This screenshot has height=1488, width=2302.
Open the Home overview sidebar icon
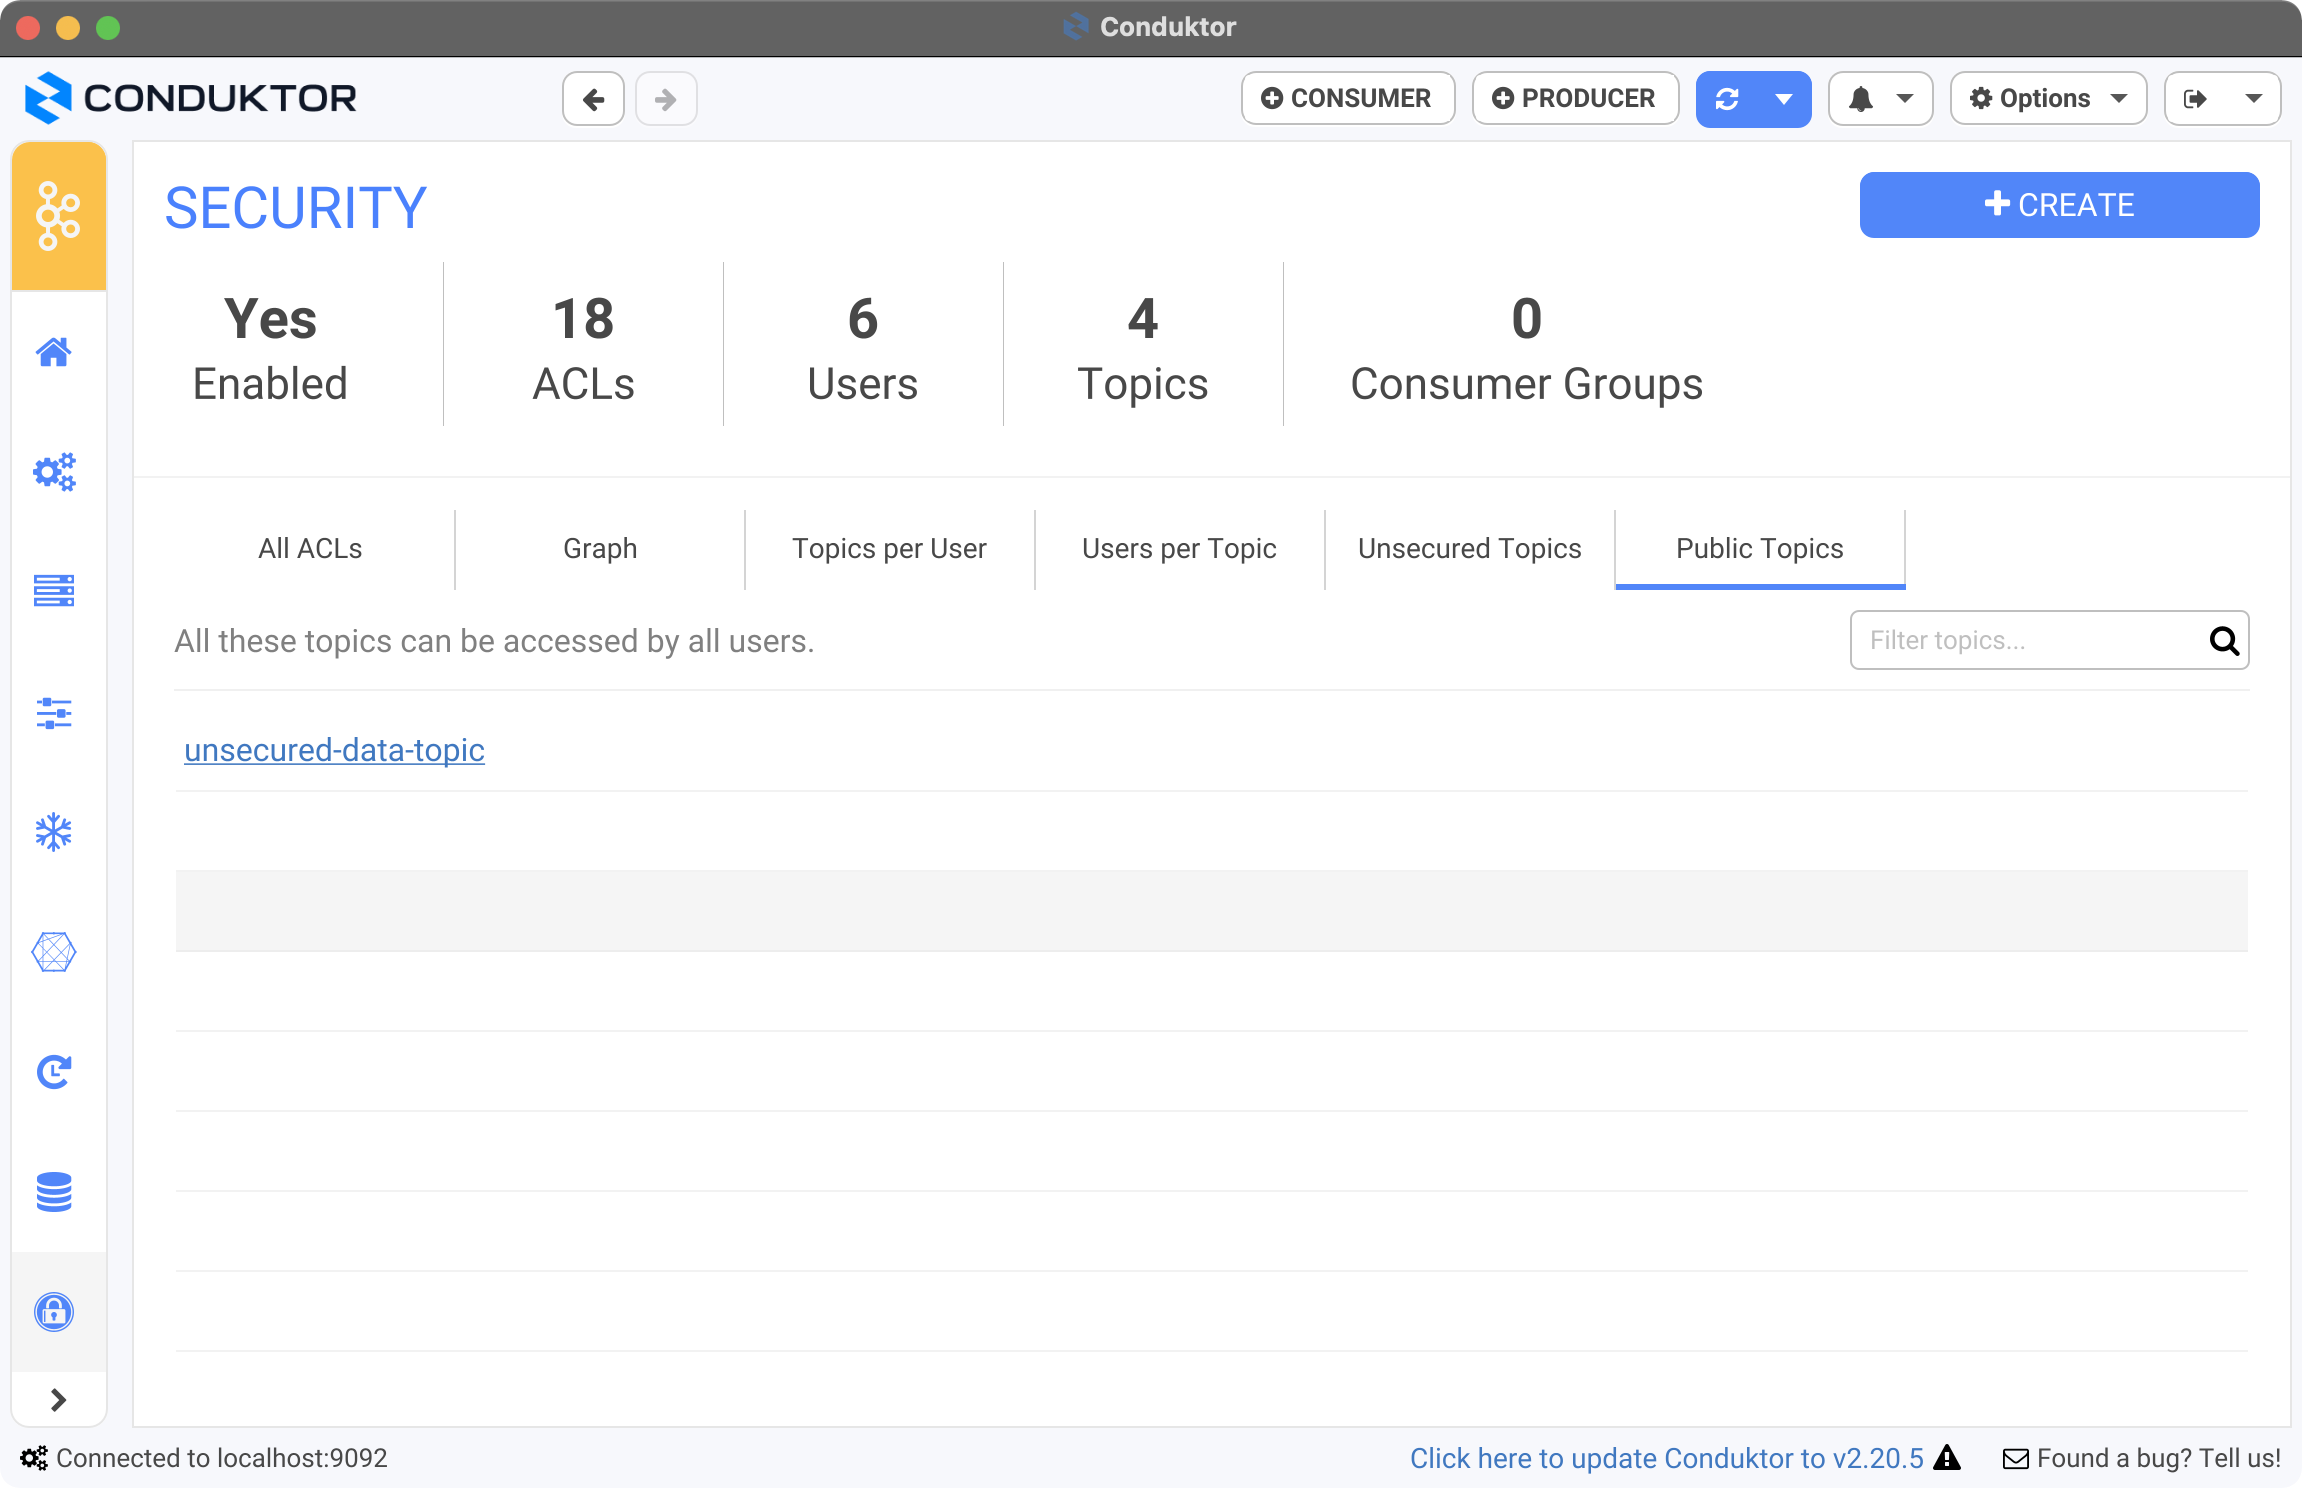point(54,352)
